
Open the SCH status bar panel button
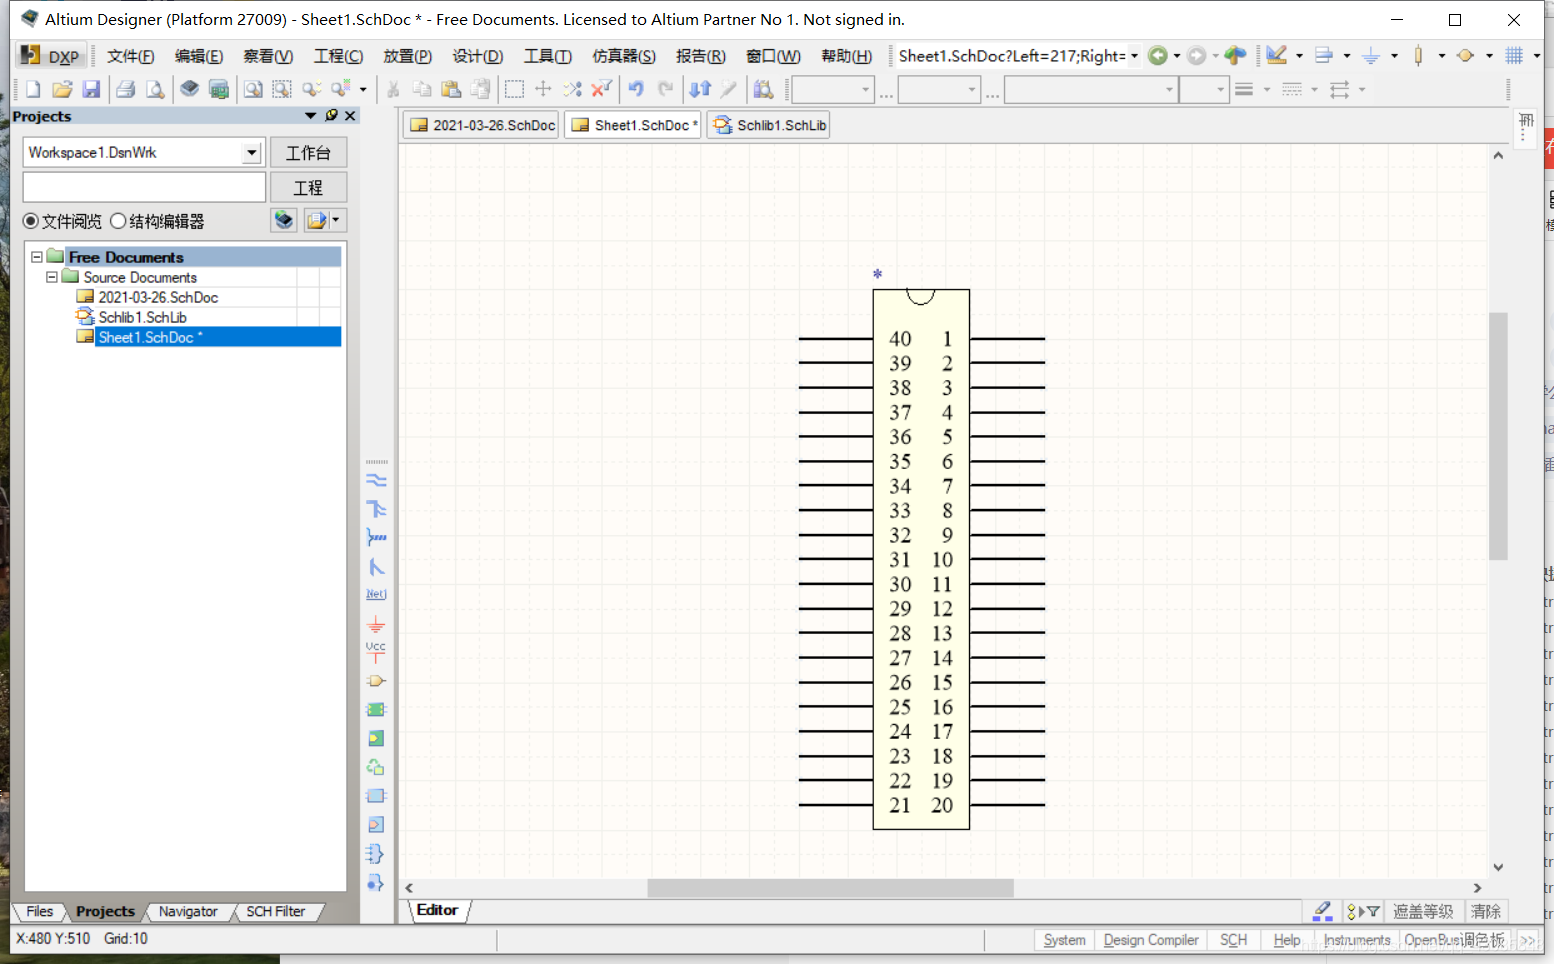coord(1233,940)
